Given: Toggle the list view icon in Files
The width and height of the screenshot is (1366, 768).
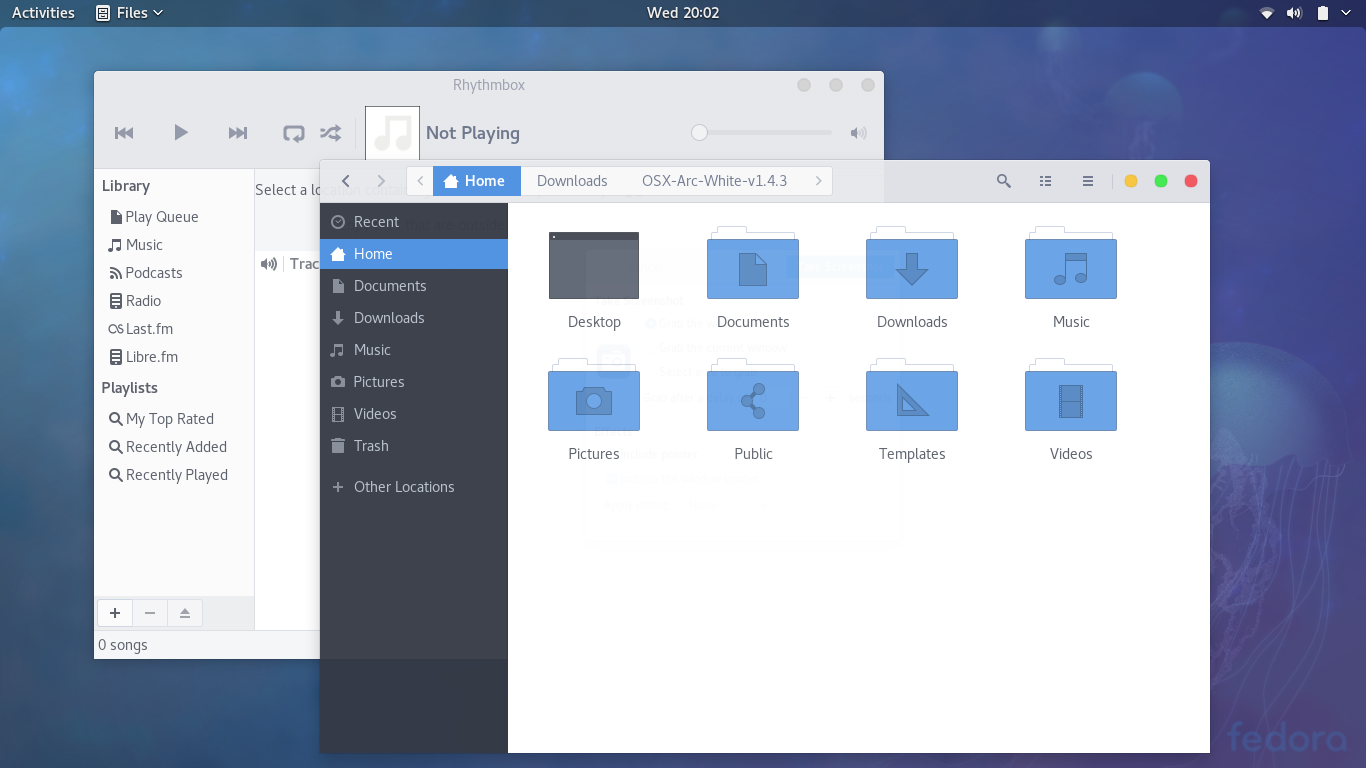Looking at the screenshot, I should click(x=1046, y=181).
